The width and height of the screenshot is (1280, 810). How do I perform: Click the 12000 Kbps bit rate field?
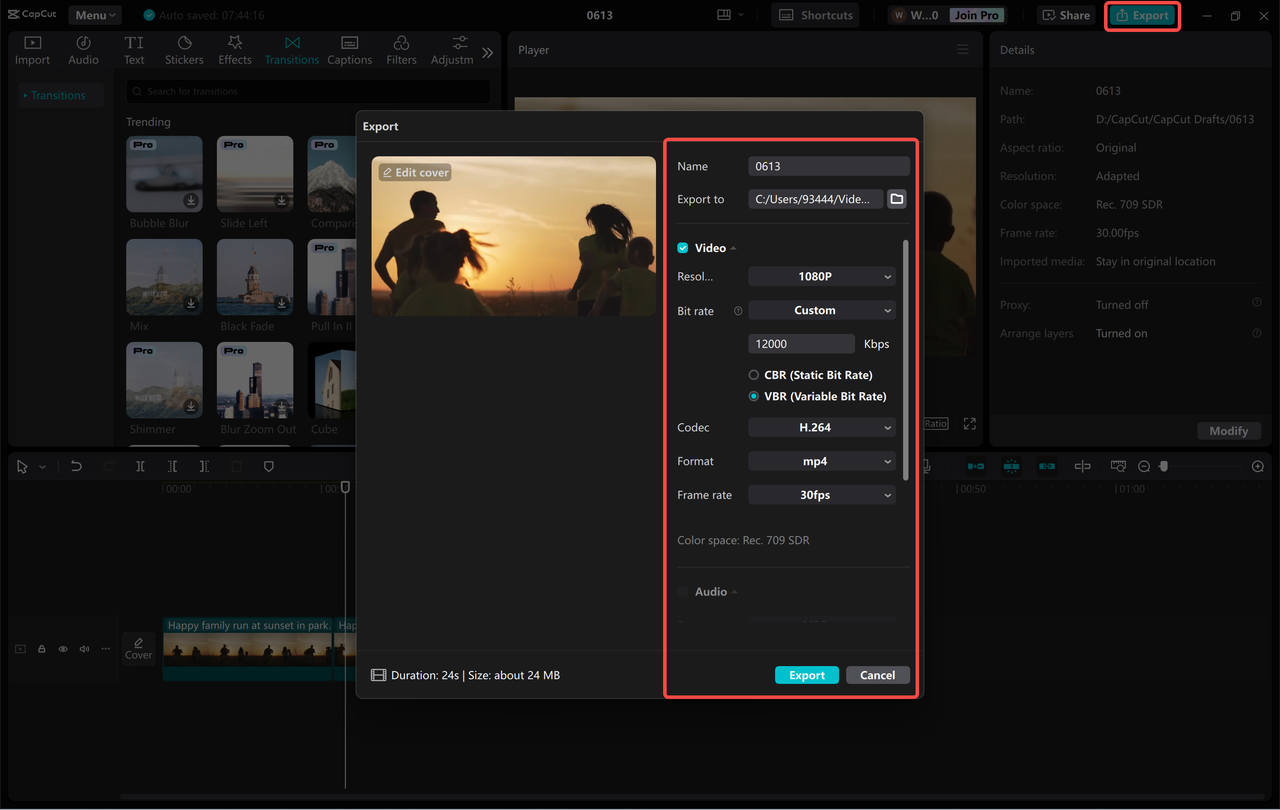pyautogui.click(x=802, y=343)
